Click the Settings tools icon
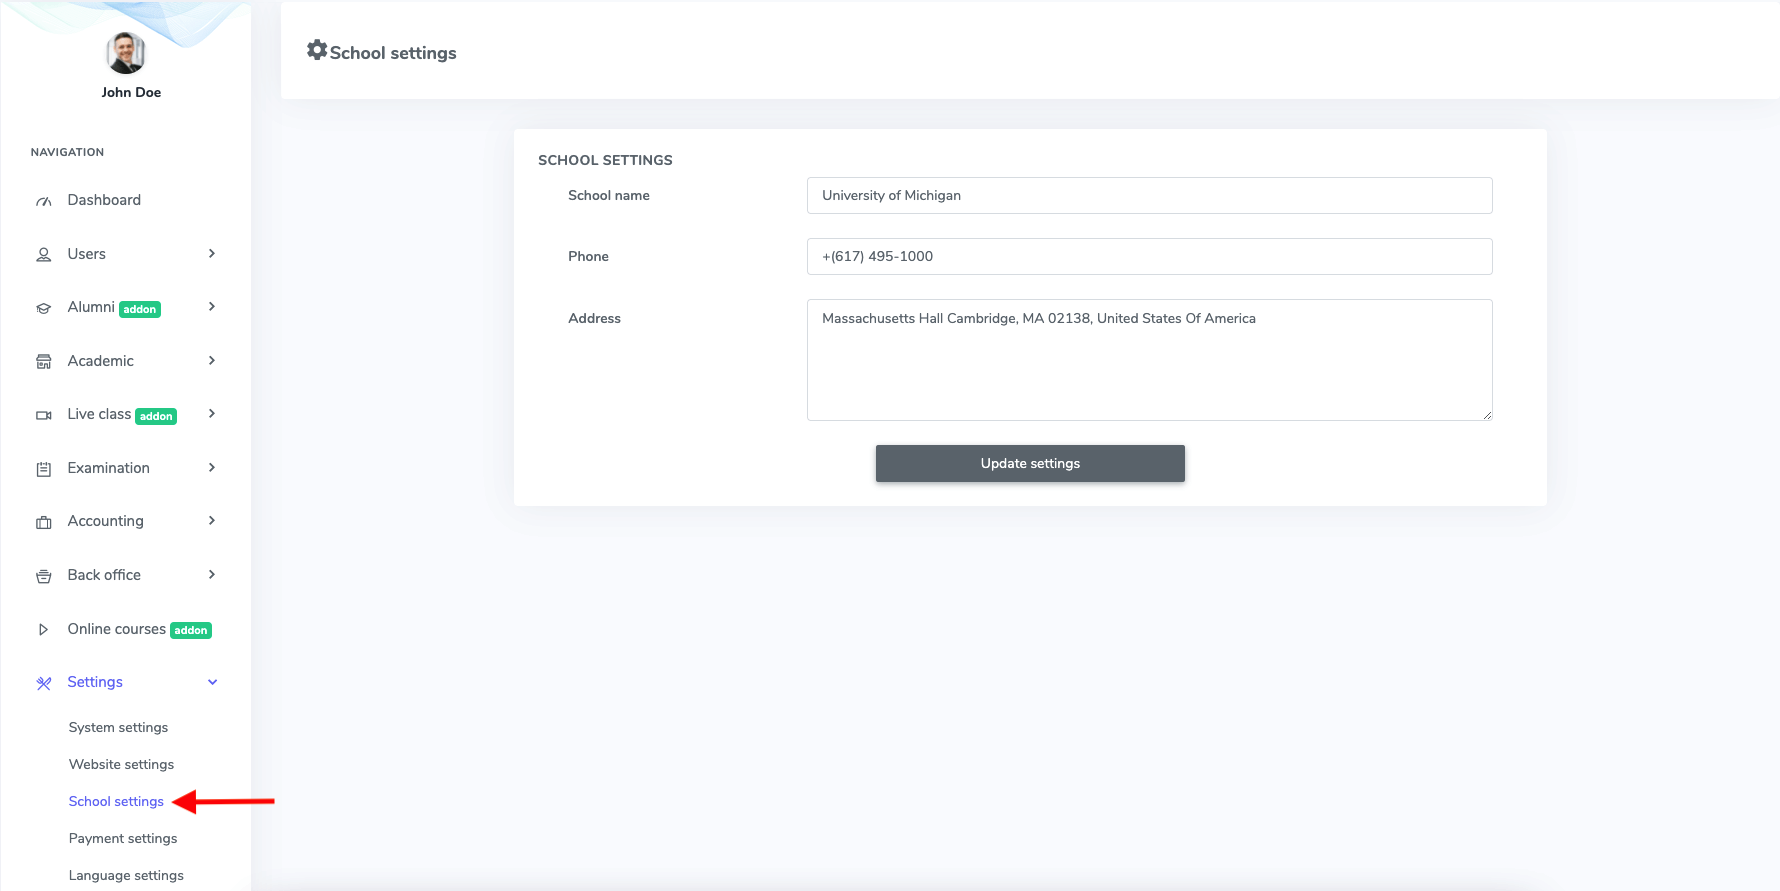Image resolution: width=1780 pixels, height=891 pixels. [44, 683]
